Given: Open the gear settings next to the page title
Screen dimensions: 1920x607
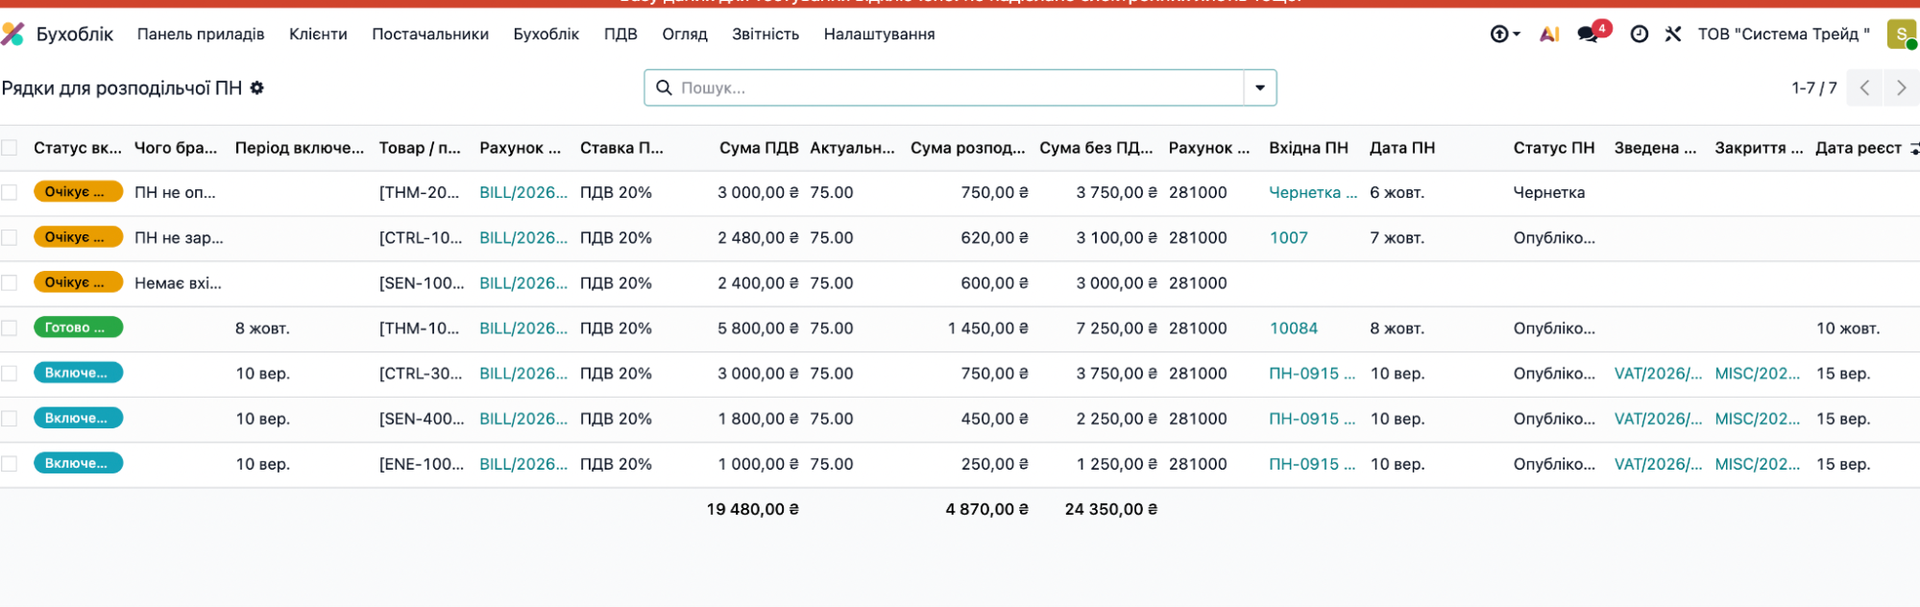Looking at the screenshot, I should [x=257, y=88].
